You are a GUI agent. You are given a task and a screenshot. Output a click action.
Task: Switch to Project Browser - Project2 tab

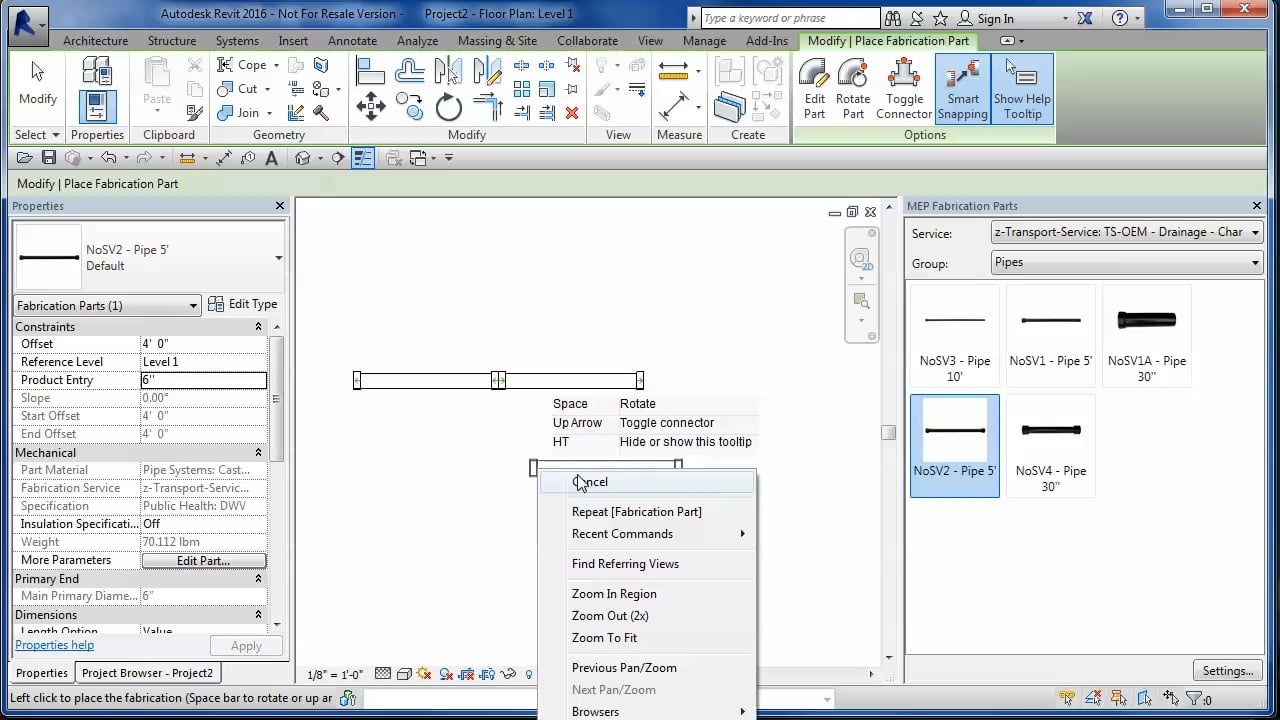147,673
